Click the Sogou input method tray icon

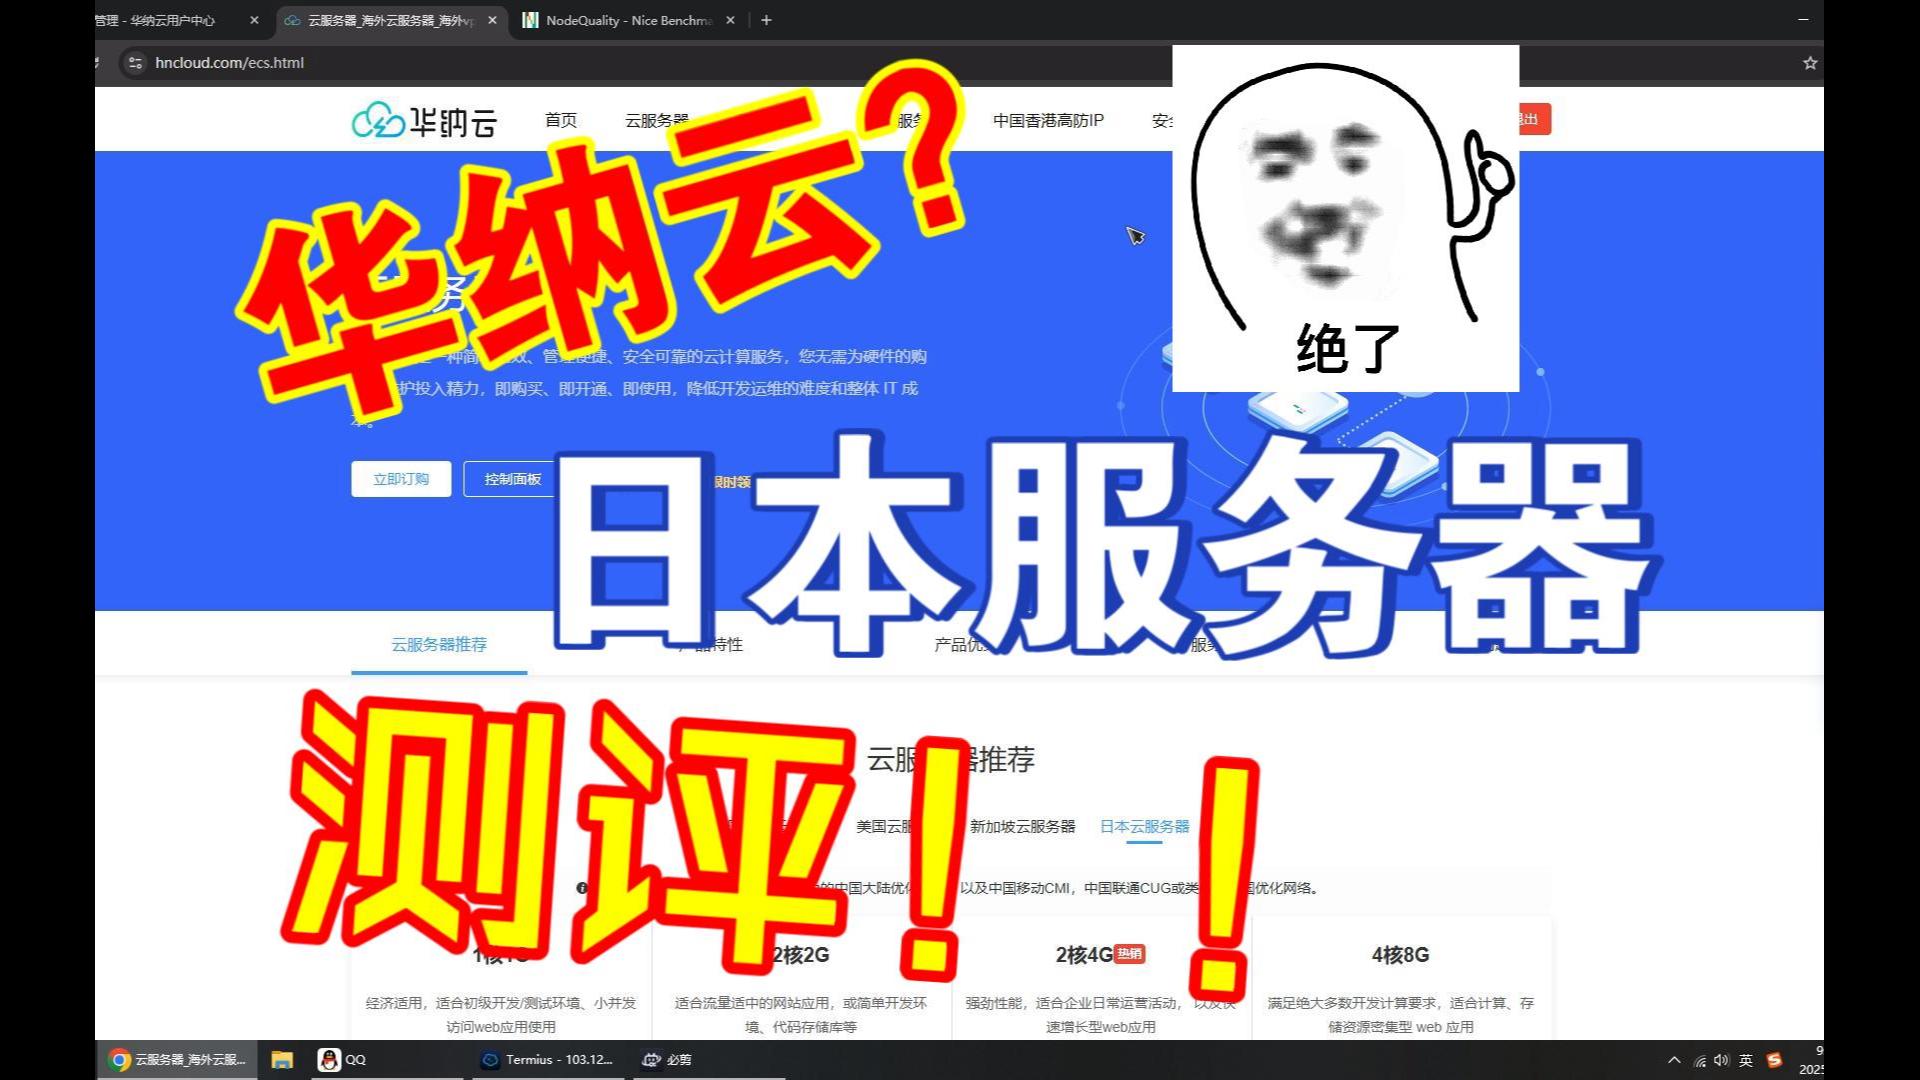click(1775, 1061)
